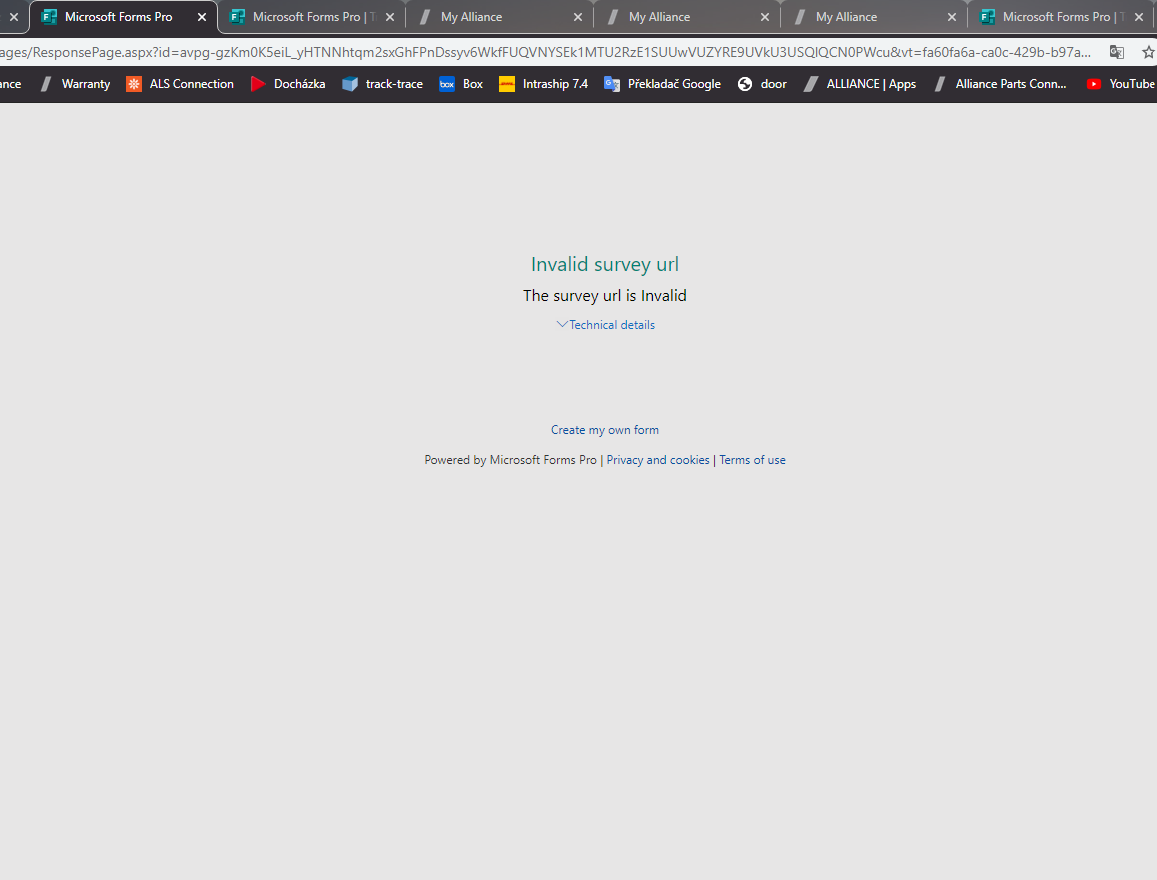Image resolution: width=1157 pixels, height=880 pixels.
Task: Bookmark this page with the star icon
Action: pos(1147,52)
